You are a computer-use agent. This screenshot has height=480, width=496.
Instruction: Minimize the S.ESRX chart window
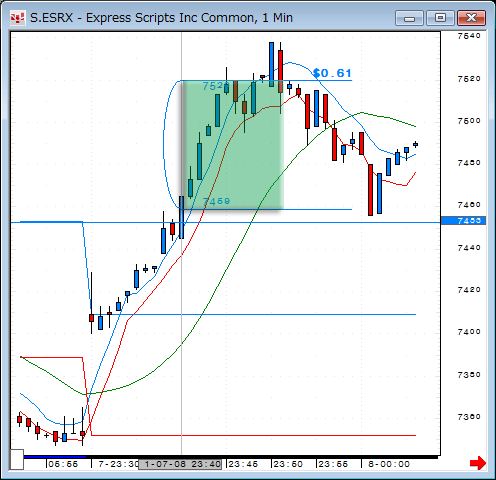(x=409, y=18)
